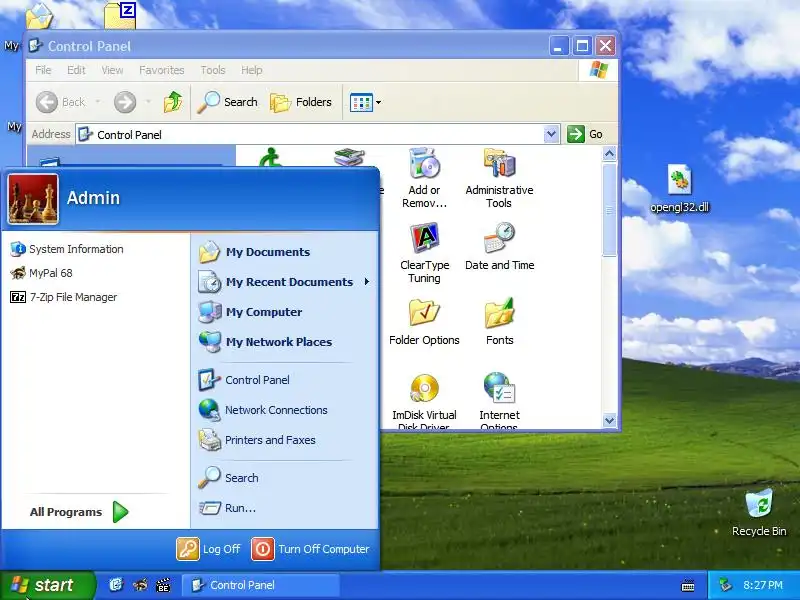Open Folder Options in Control Panel
The width and height of the screenshot is (800, 600).
click(424, 322)
